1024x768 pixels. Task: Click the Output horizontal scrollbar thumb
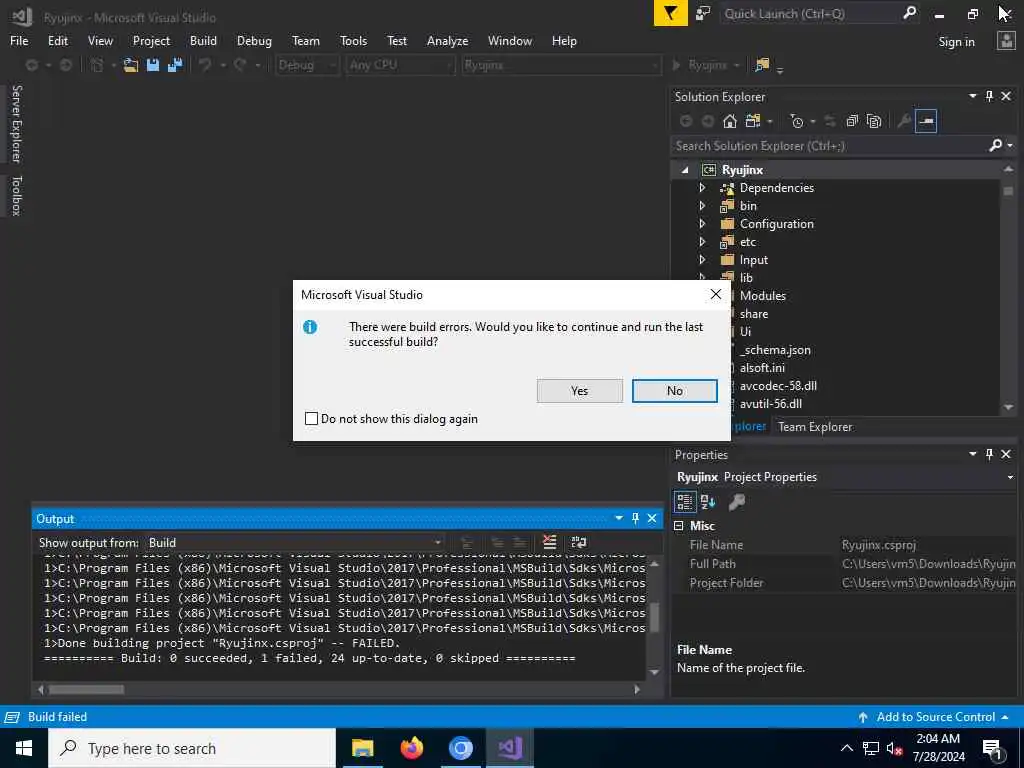(86, 689)
